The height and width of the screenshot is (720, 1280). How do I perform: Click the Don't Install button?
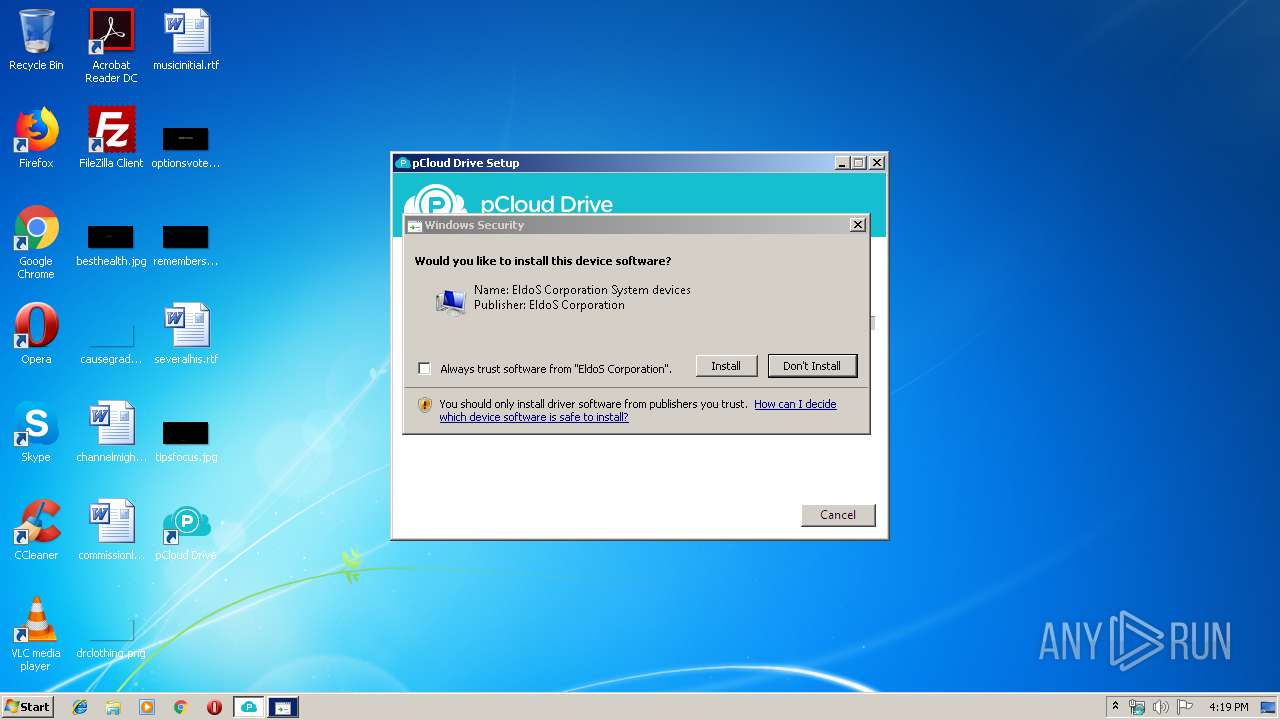[x=812, y=366]
